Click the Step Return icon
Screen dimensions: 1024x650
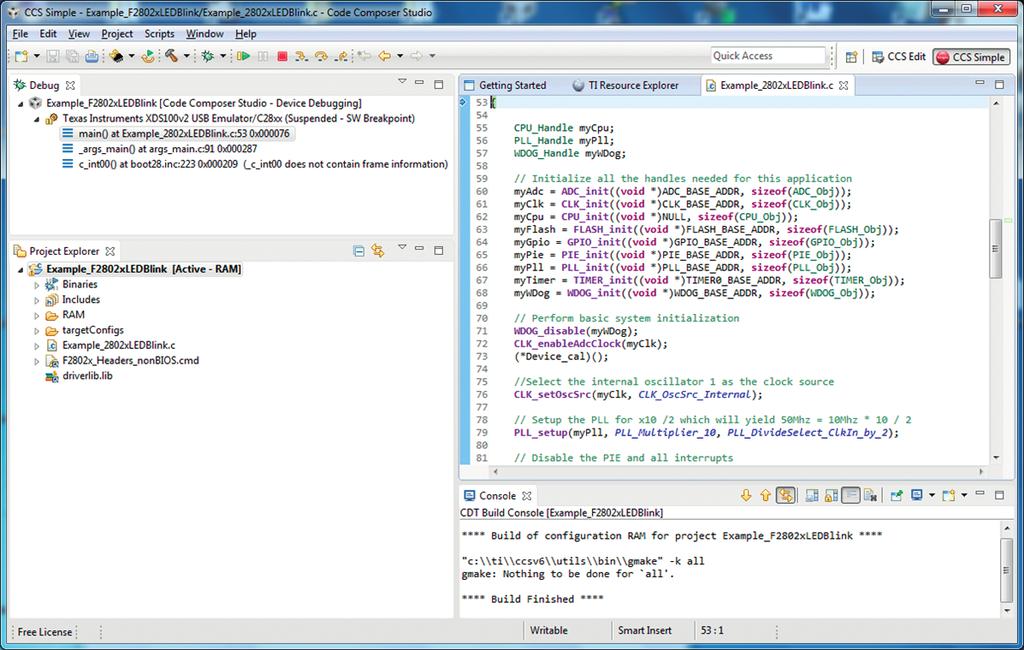[x=341, y=57]
